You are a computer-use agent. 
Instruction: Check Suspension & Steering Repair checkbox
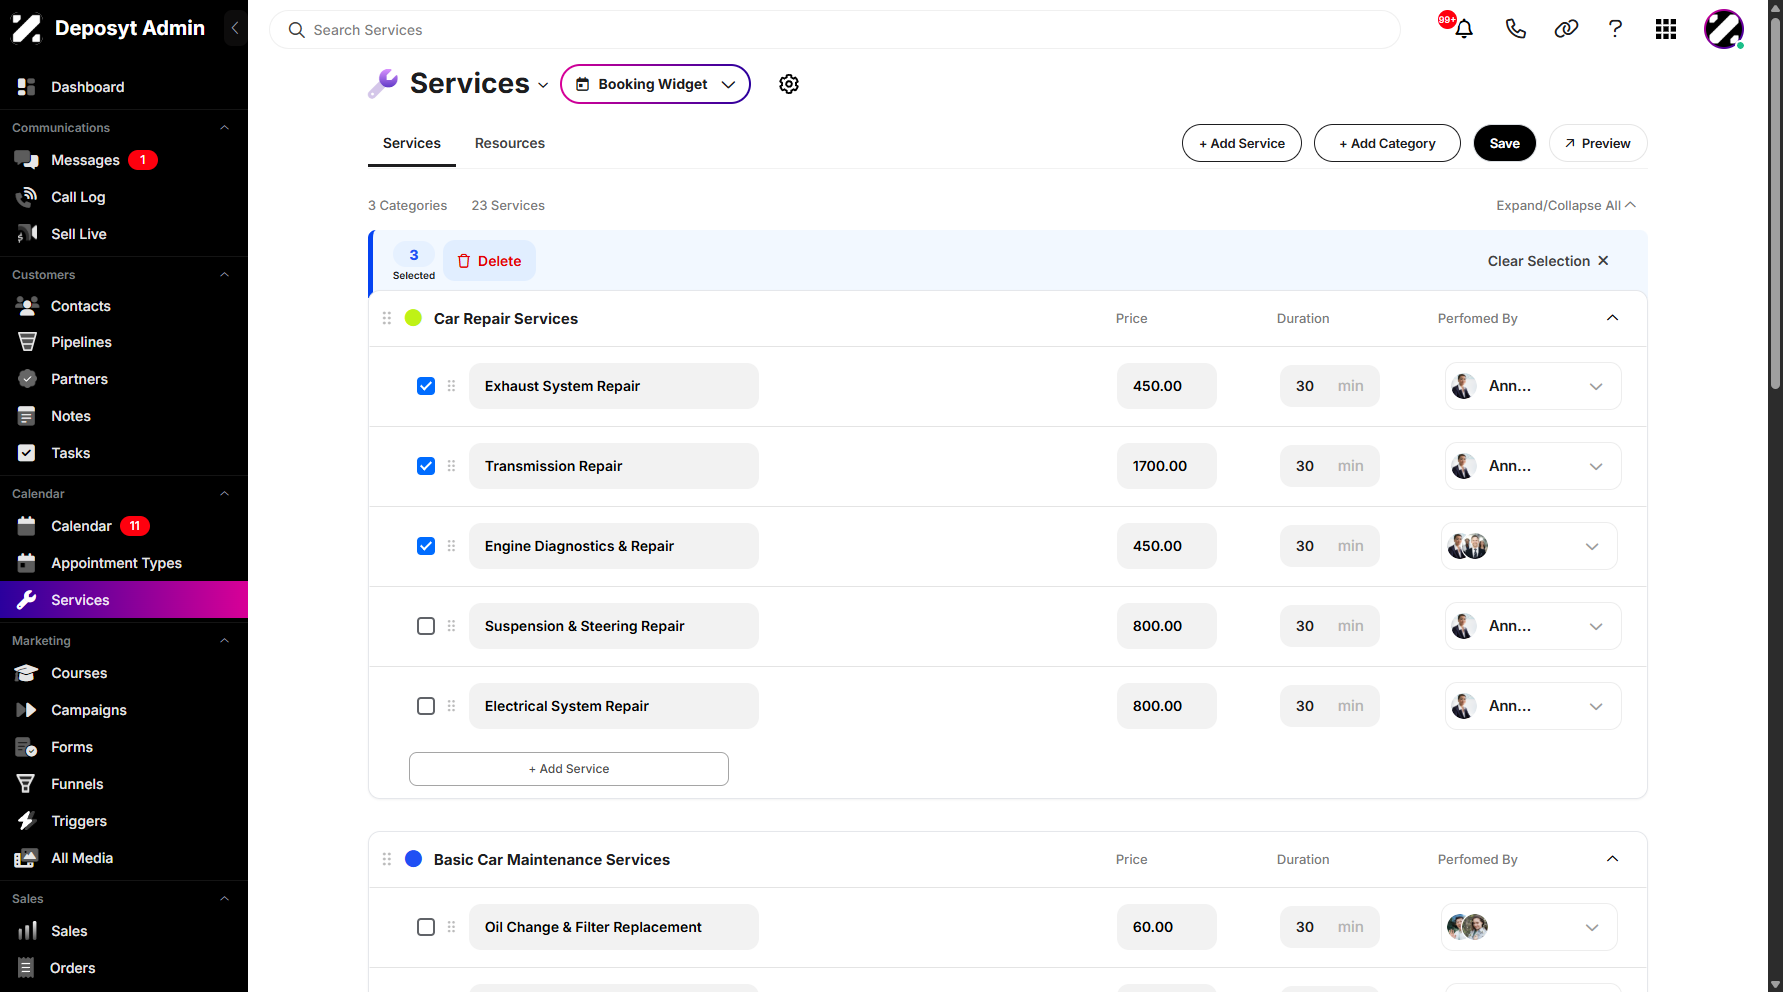426,626
